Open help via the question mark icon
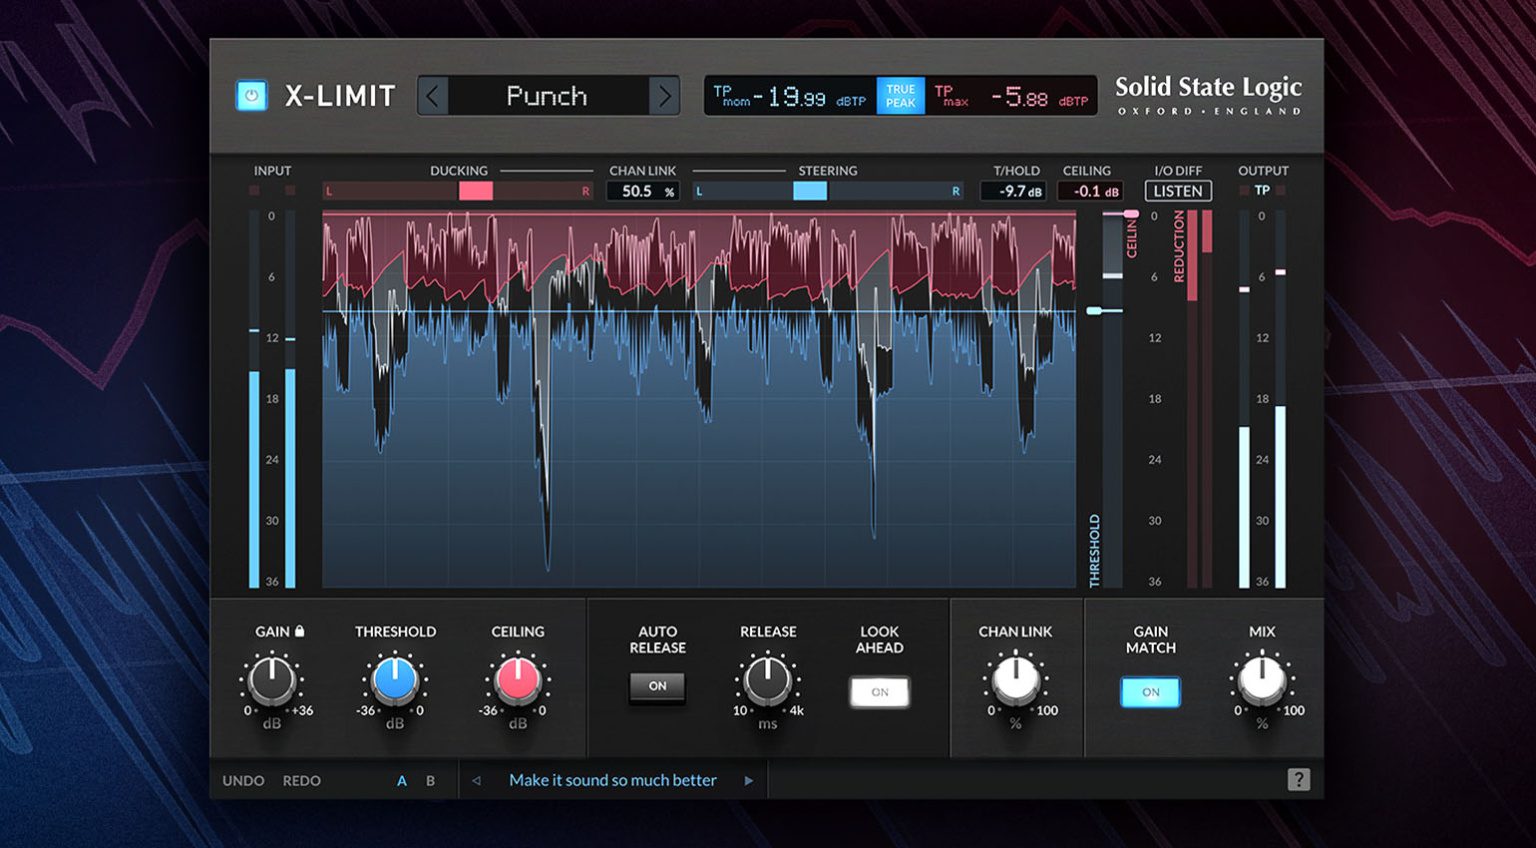Image resolution: width=1536 pixels, height=848 pixels. click(x=1301, y=779)
